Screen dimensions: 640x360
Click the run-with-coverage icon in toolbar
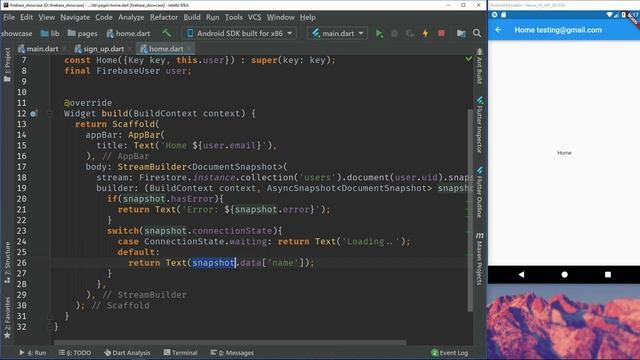pyautogui.click(x=409, y=33)
